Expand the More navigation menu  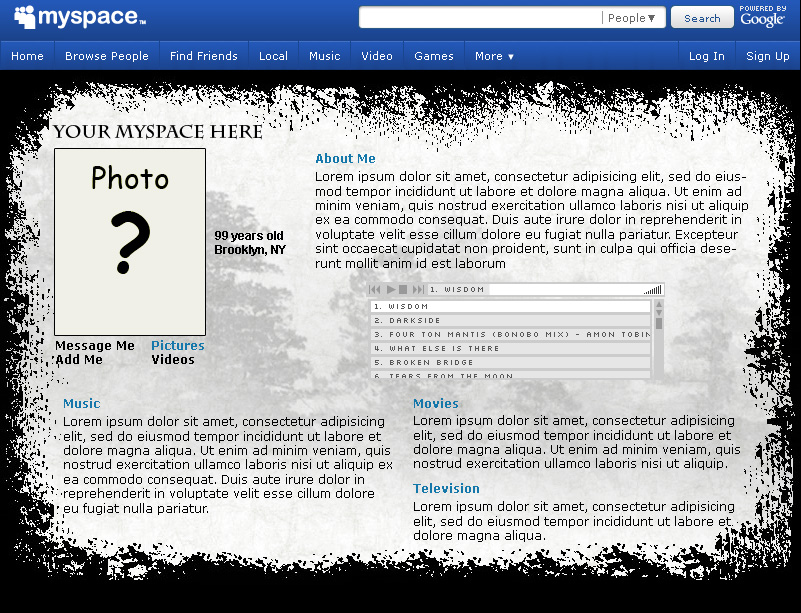[494, 56]
